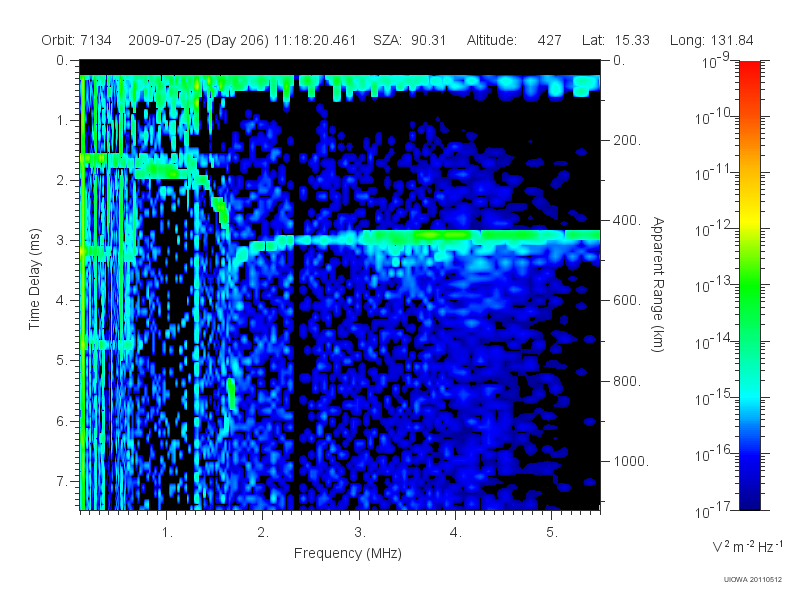The height and width of the screenshot is (600, 800).
Task: Click the 0. tick label on time delay axis
Action: coord(62,60)
